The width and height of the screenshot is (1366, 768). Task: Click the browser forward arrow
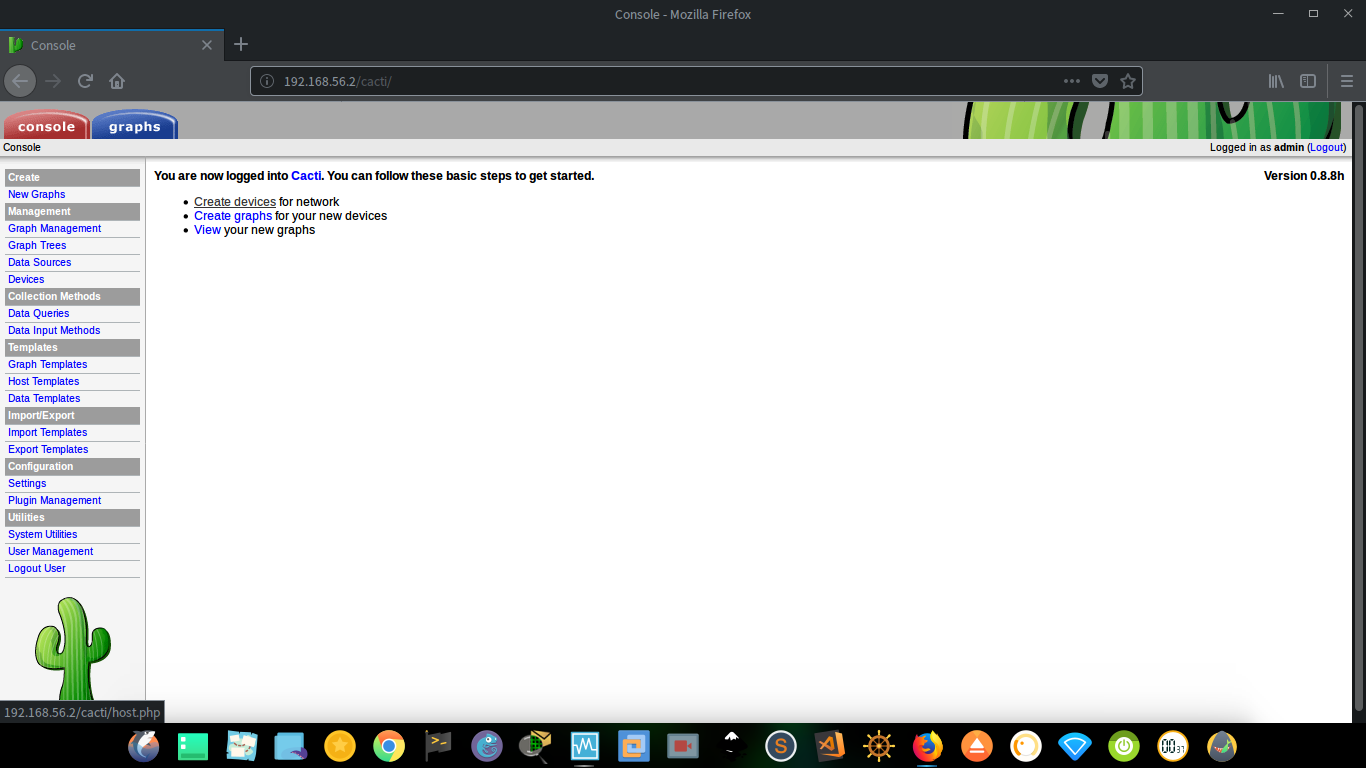point(54,81)
